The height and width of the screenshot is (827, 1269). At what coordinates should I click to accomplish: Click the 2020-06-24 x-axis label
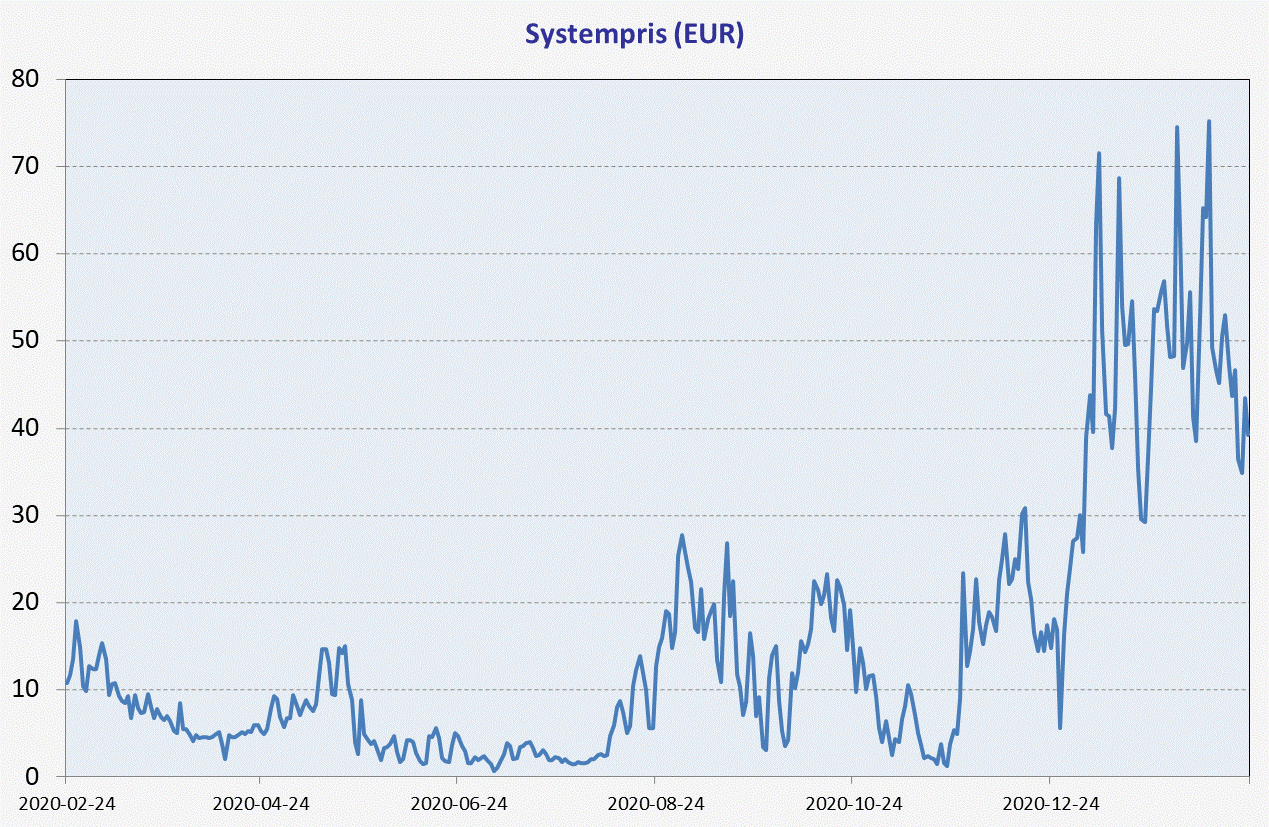coord(458,802)
